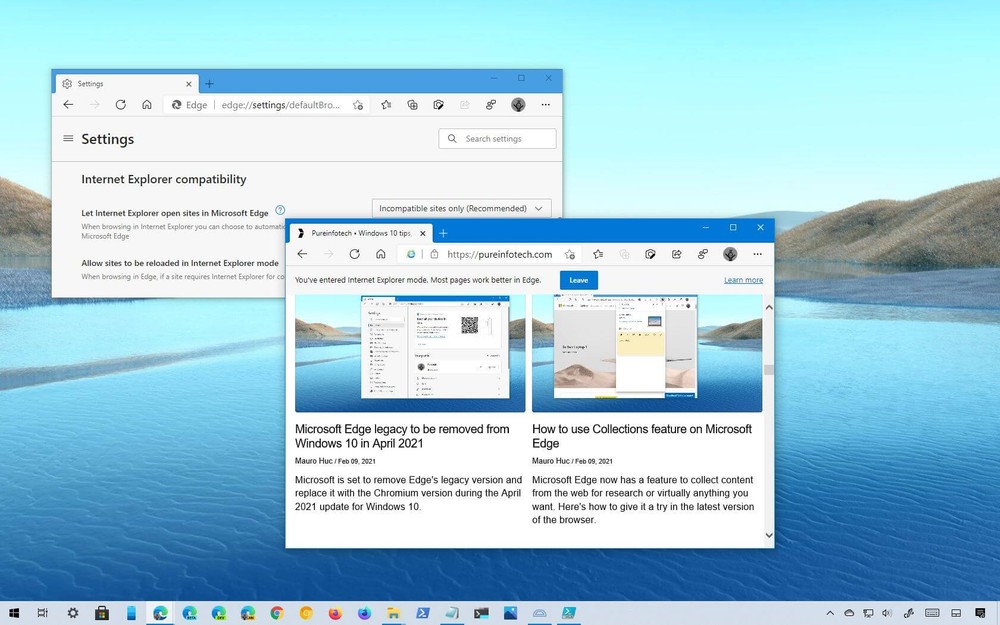1000x625 pixels.
Task: Focus the Search settings field
Action: coord(497,138)
